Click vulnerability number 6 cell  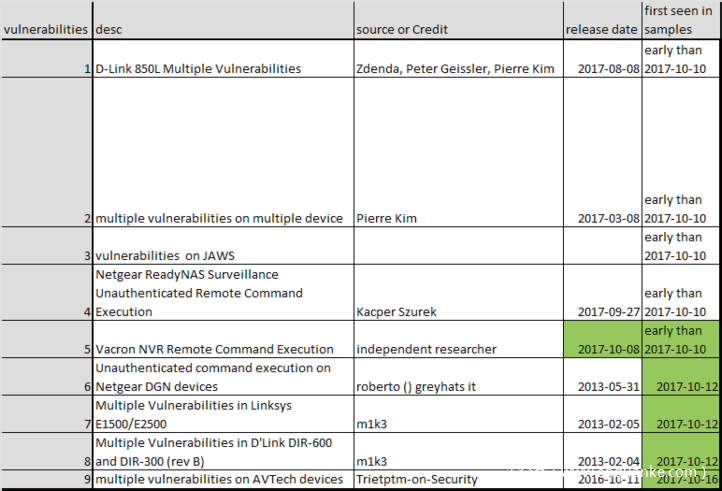pyautogui.click(x=47, y=377)
